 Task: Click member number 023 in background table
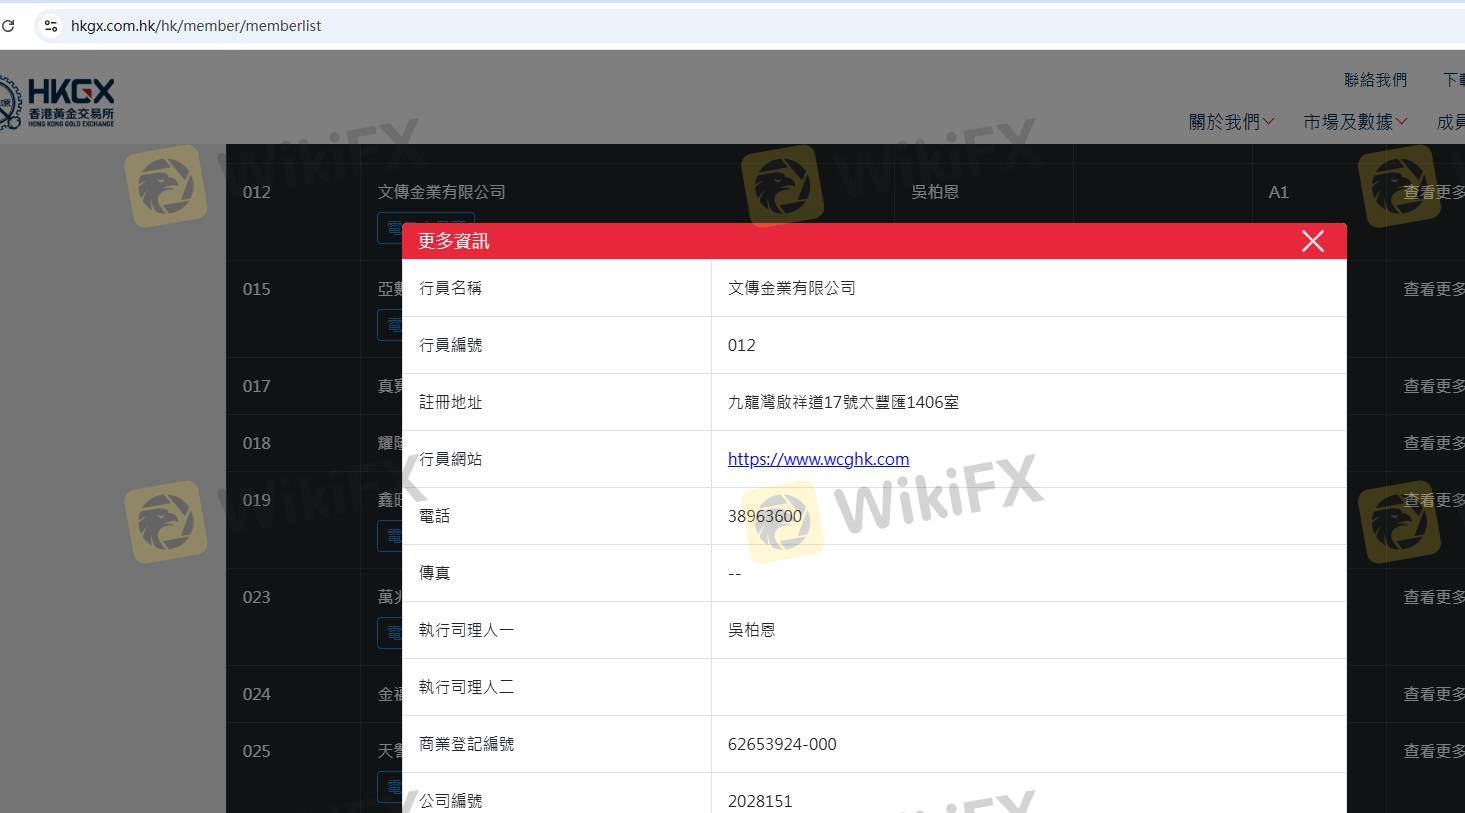tap(257, 597)
